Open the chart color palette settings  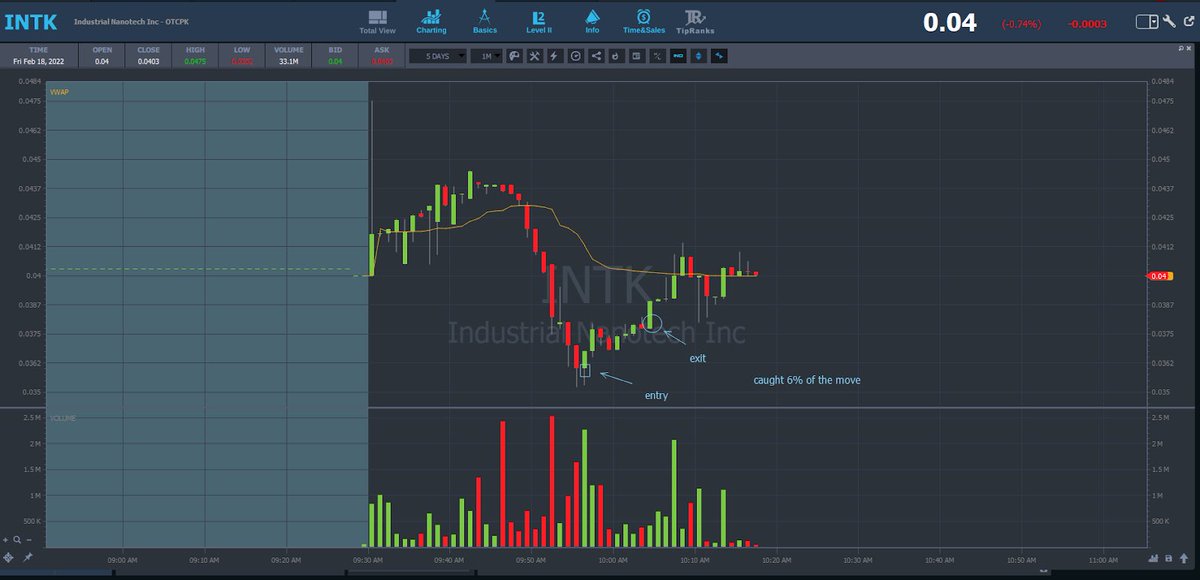click(514, 56)
